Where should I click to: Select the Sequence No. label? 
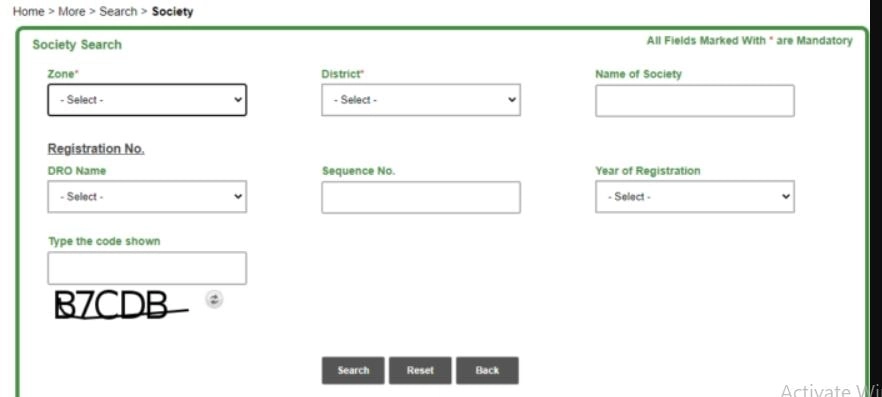pos(358,171)
